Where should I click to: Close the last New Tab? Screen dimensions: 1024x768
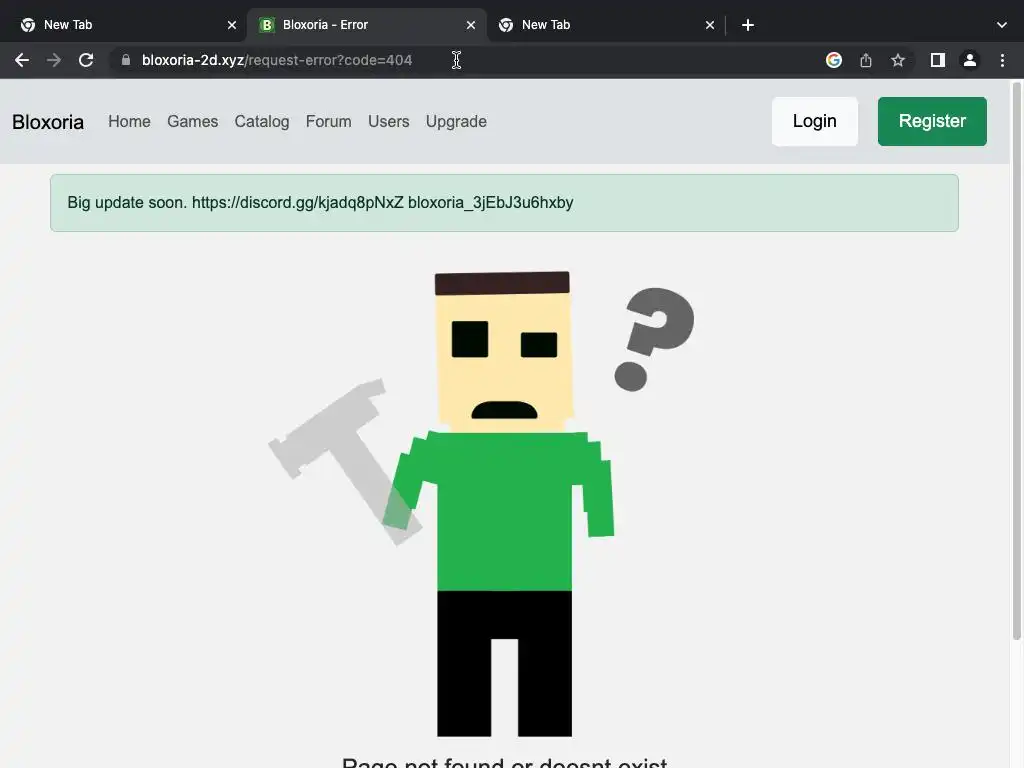coord(710,25)
